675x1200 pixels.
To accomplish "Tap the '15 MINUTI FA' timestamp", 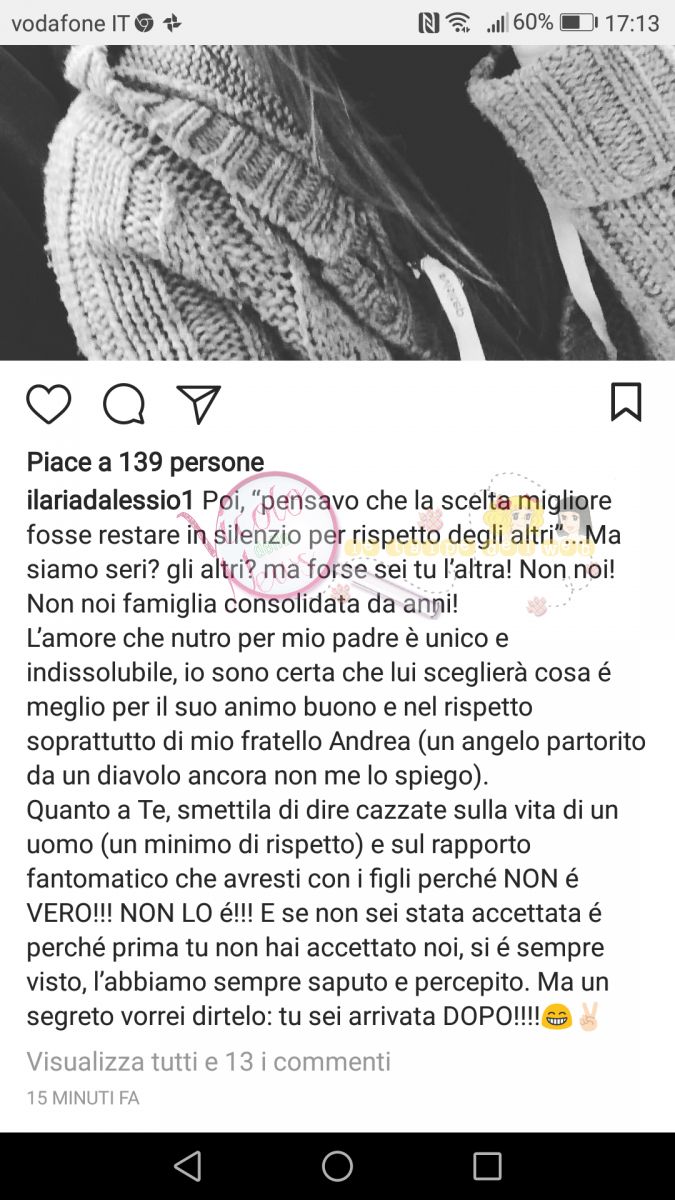I will [x=83, y=1098].
